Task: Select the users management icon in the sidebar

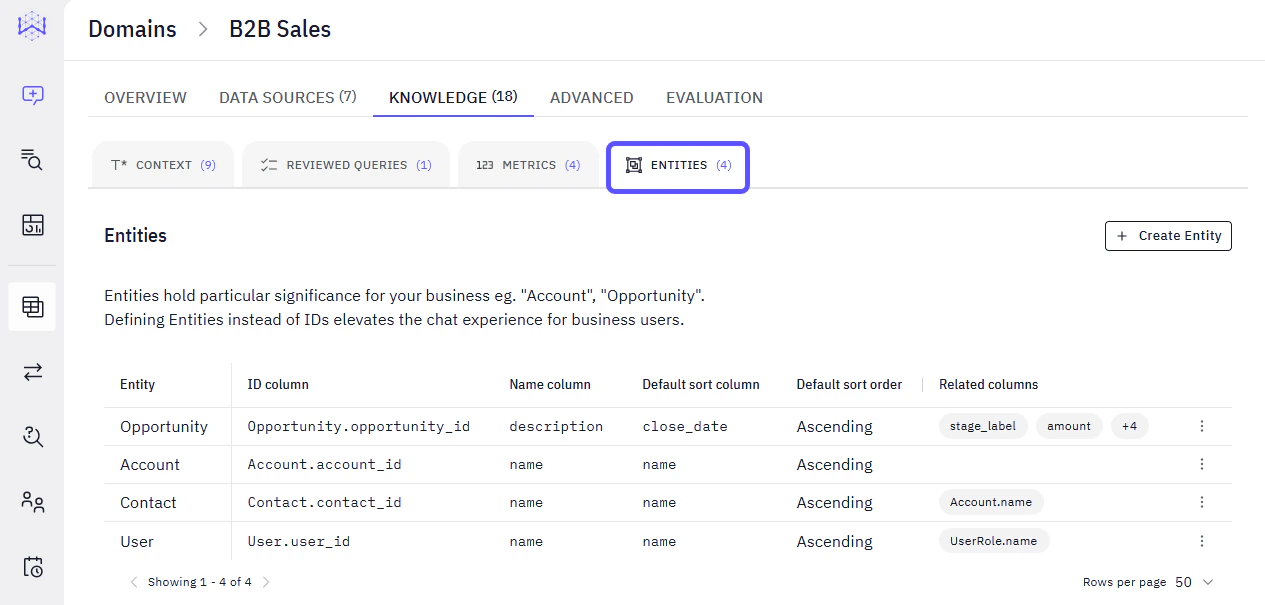Action: coord(31,502)
